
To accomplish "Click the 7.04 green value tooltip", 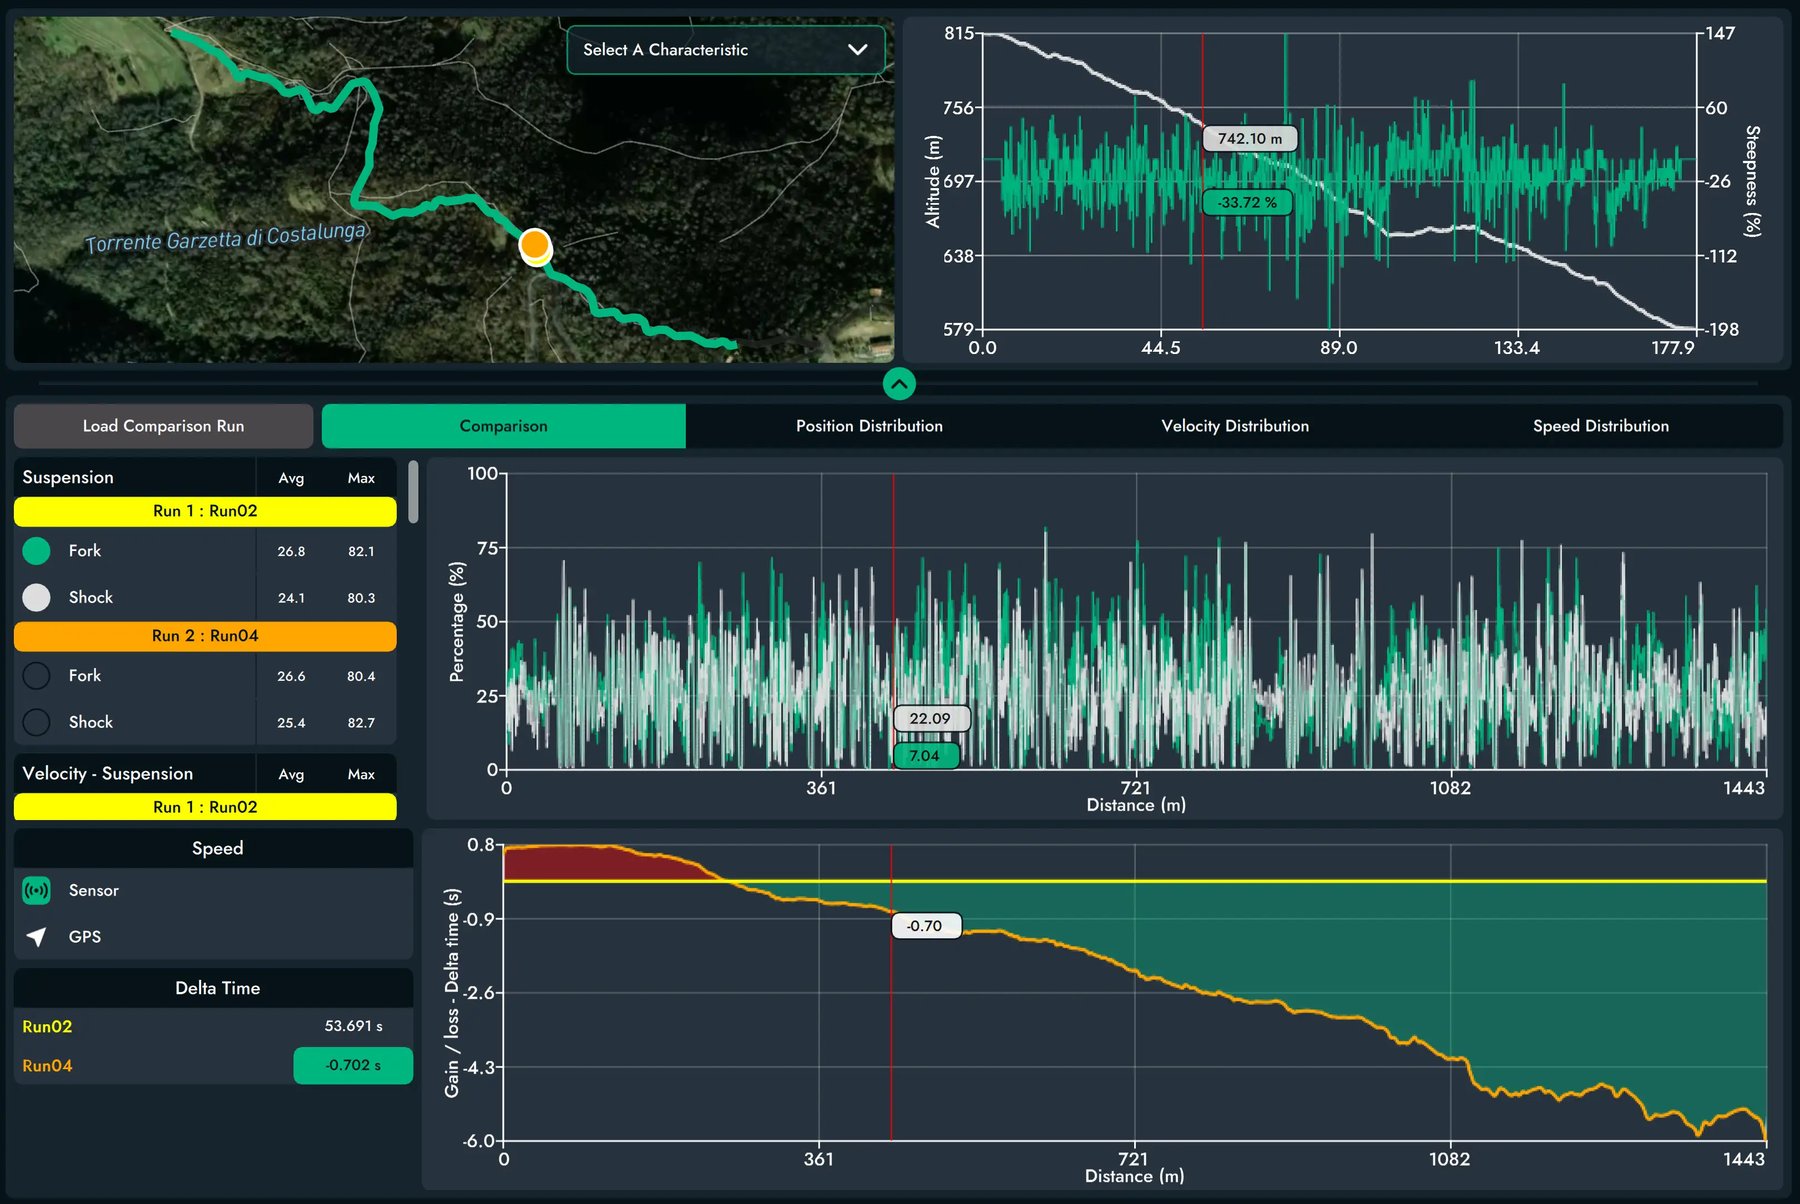I will pyautogui.click(x=925, y=755).
